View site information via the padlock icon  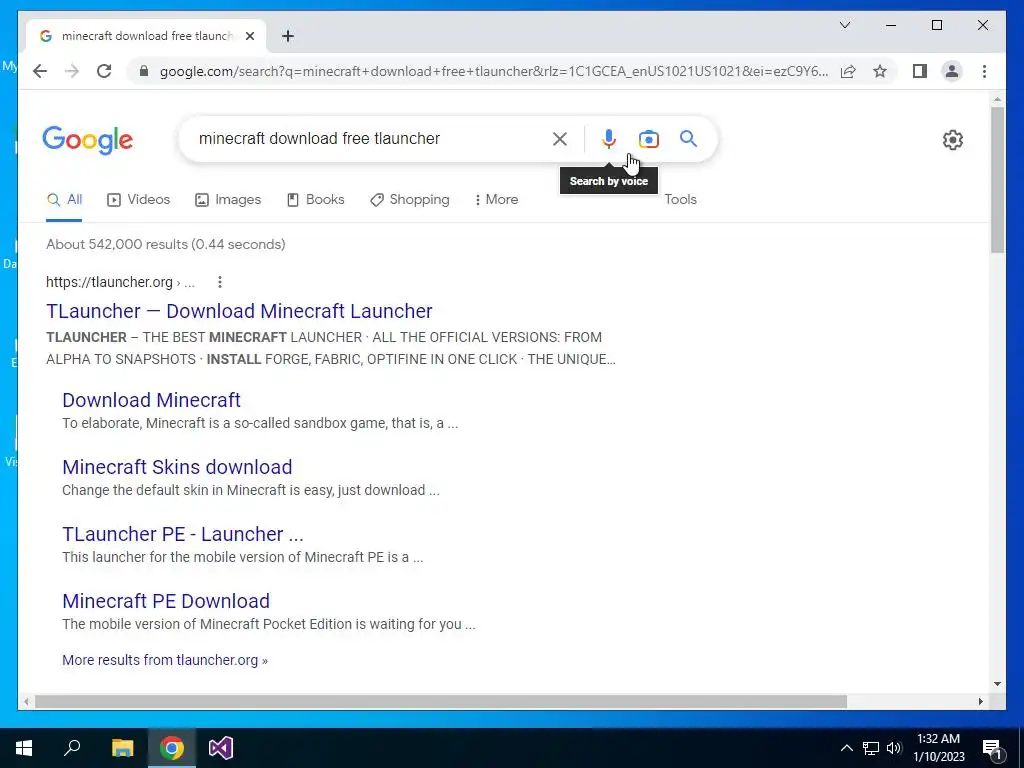pyautogui.click(x=144, y=71)
